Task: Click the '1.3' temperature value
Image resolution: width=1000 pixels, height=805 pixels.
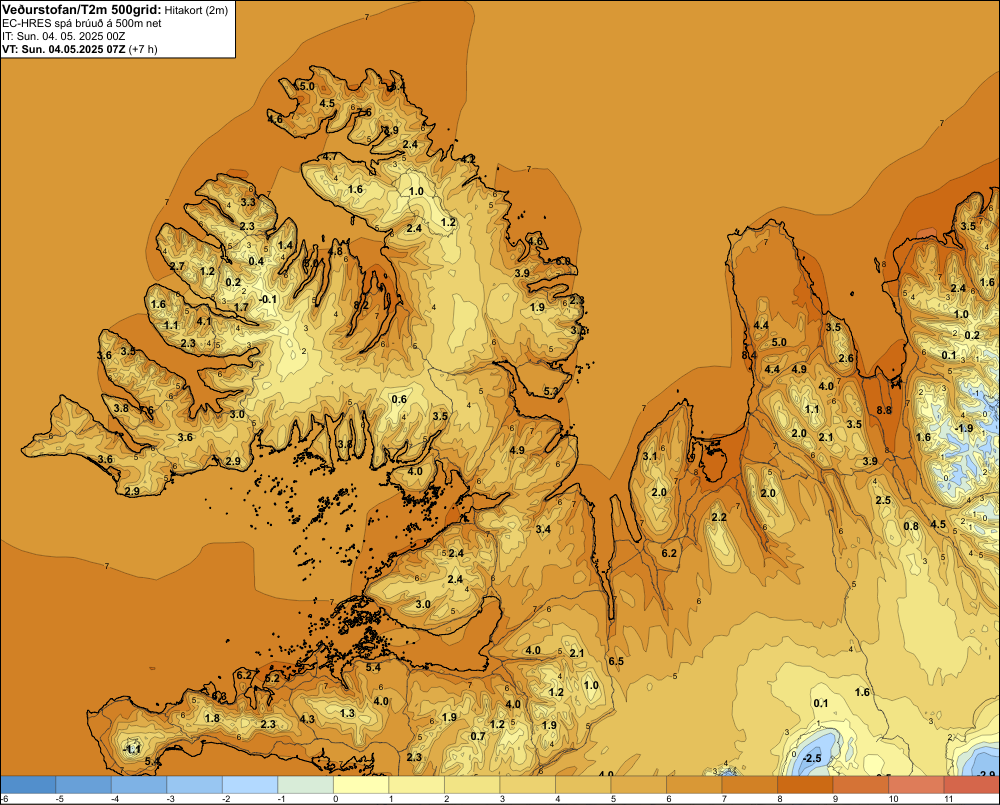Action: pyautogui.click(x=347, y=713)
